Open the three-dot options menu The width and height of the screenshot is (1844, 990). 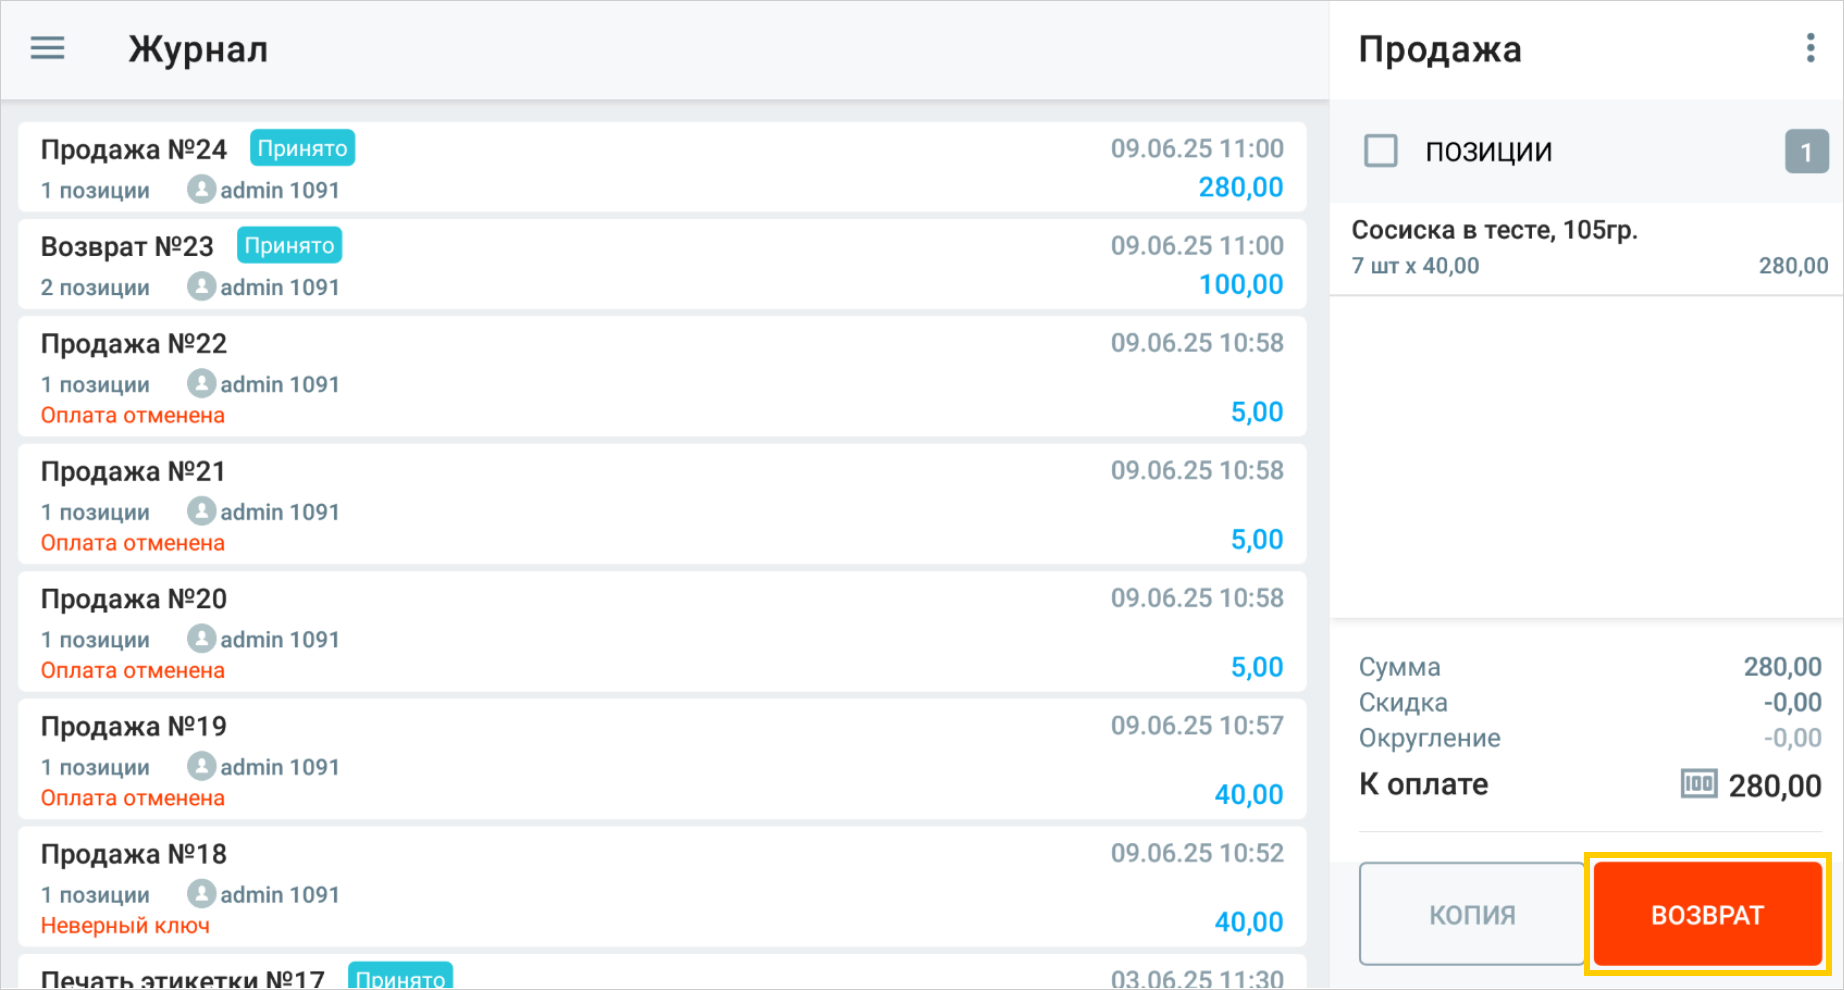1810,48
